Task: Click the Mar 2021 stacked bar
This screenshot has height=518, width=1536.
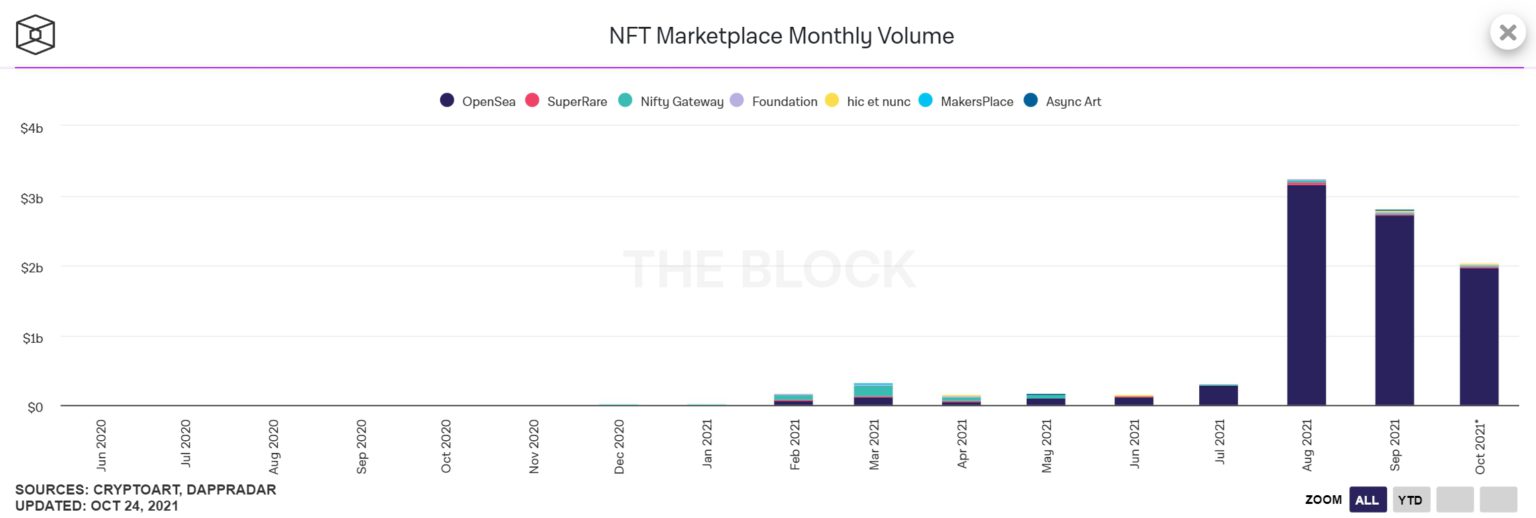Action: point(873,394)
